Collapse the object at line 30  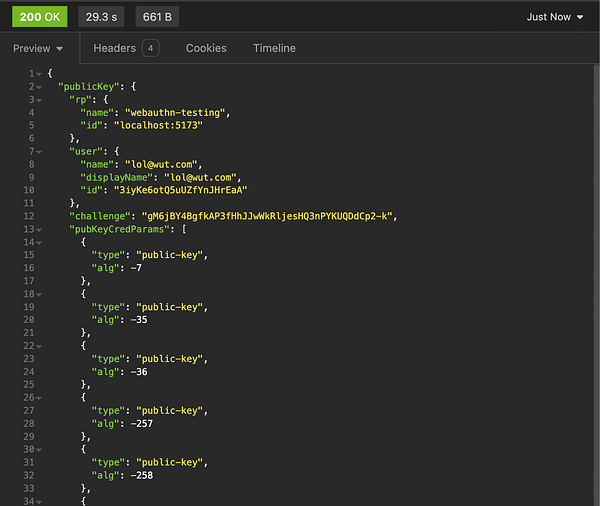(39, 450)
